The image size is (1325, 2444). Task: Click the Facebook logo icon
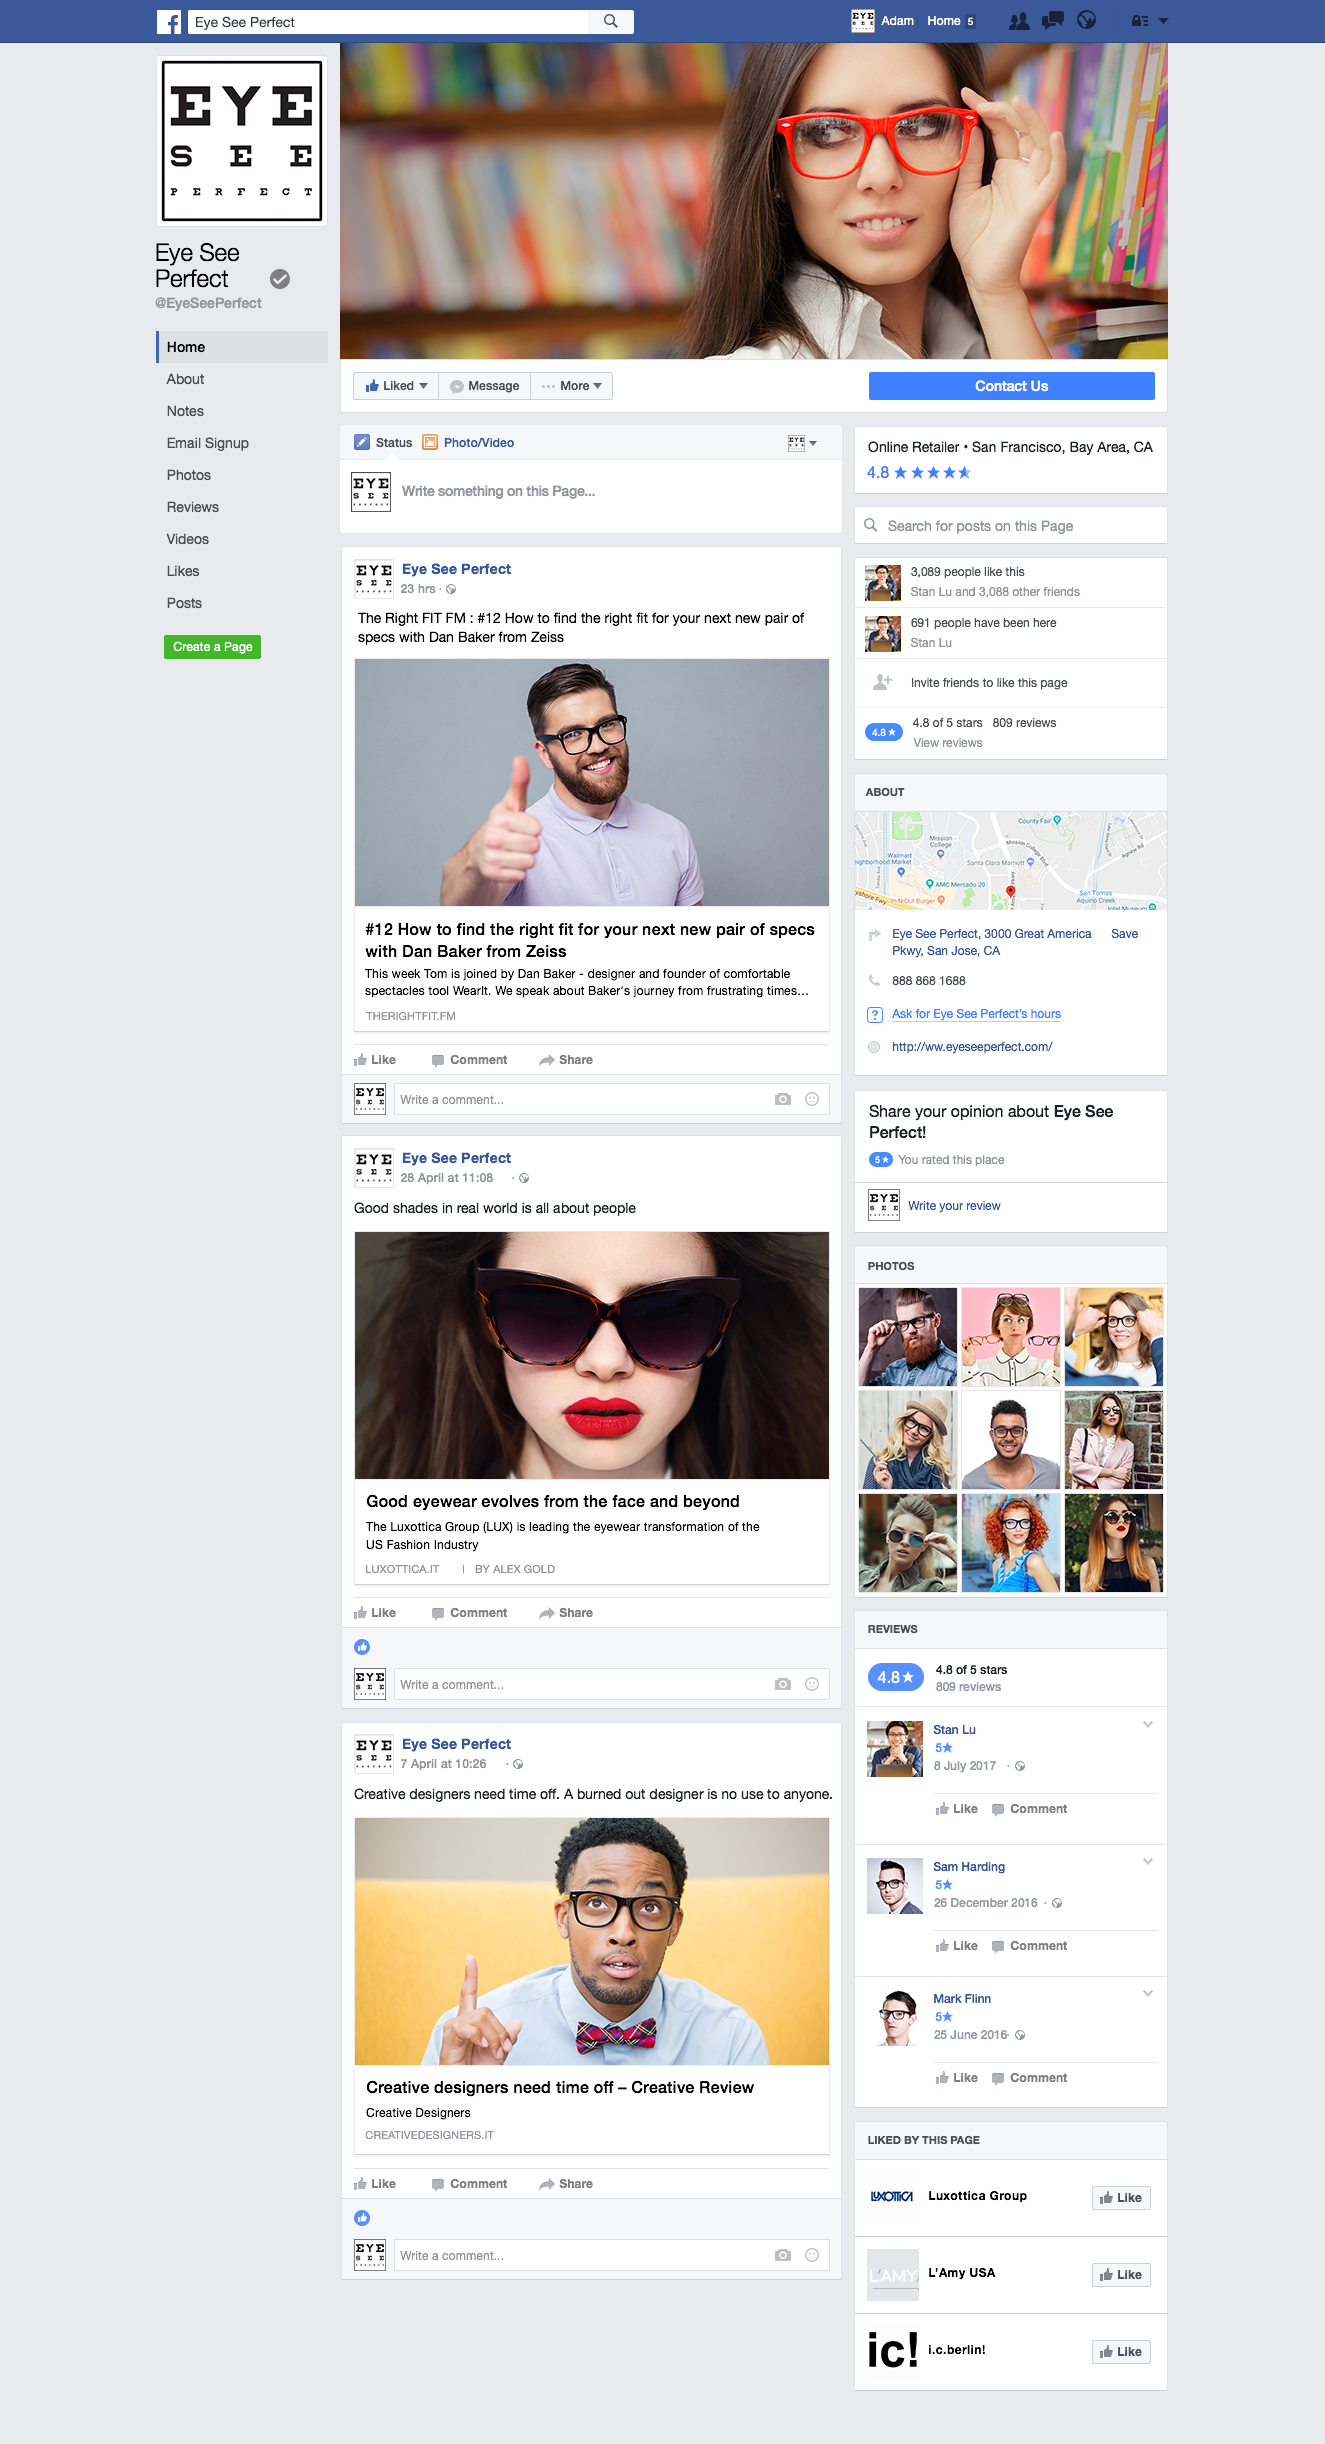[x=169, y=22]
